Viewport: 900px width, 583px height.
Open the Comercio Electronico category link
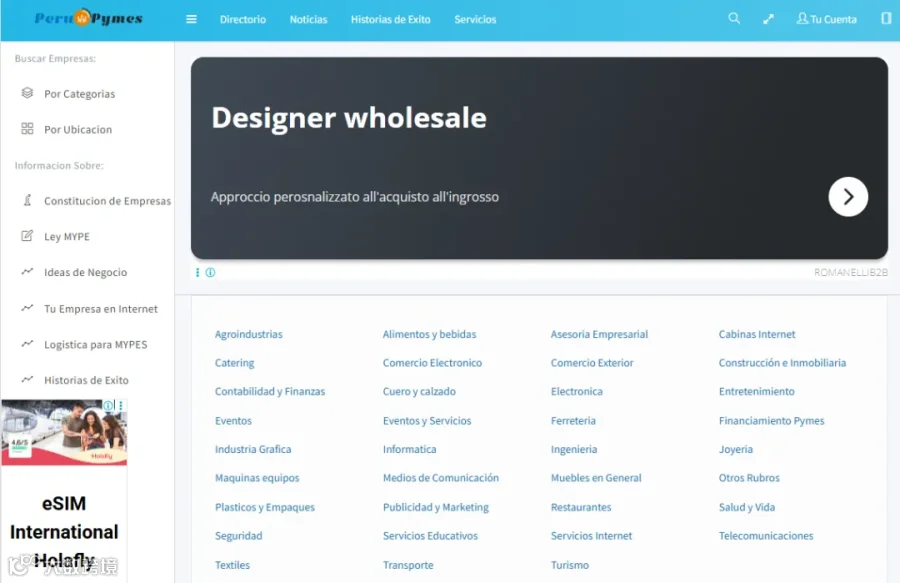[432, 363]
